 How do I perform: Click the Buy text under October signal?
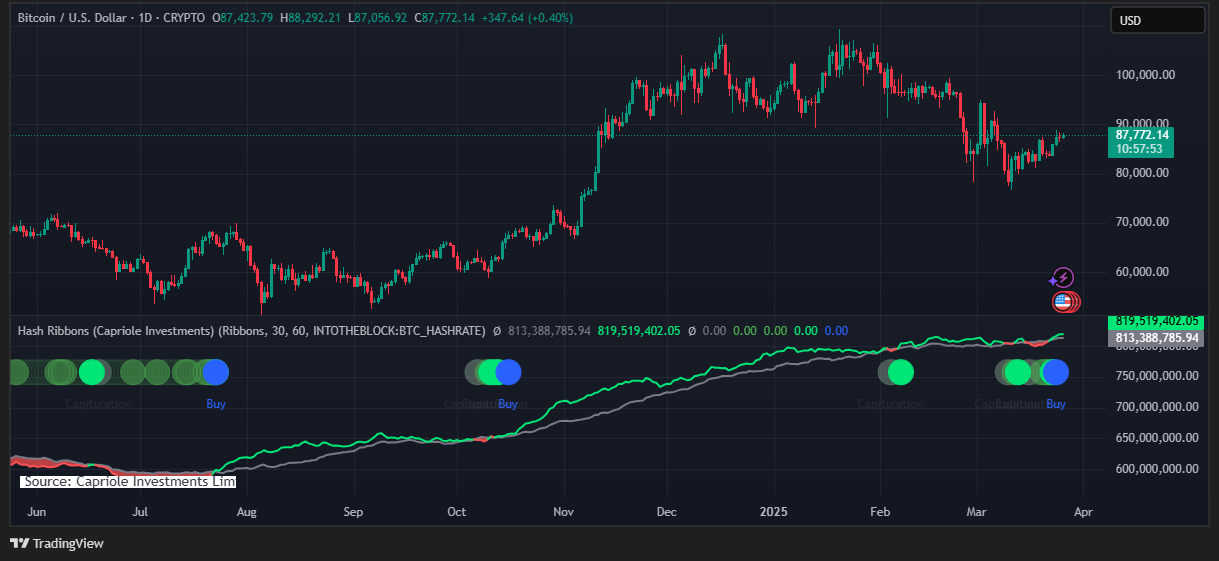point(508,404)
